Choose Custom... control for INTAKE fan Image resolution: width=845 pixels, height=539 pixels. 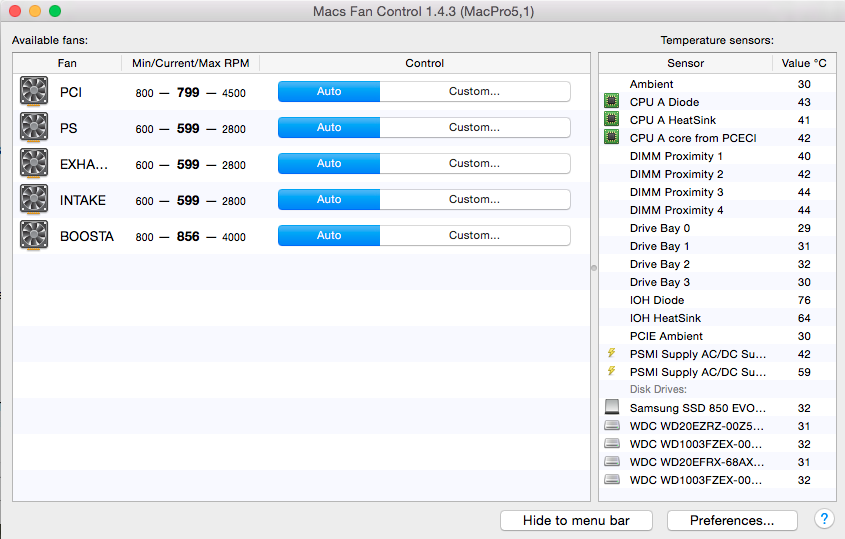point(475,199)
